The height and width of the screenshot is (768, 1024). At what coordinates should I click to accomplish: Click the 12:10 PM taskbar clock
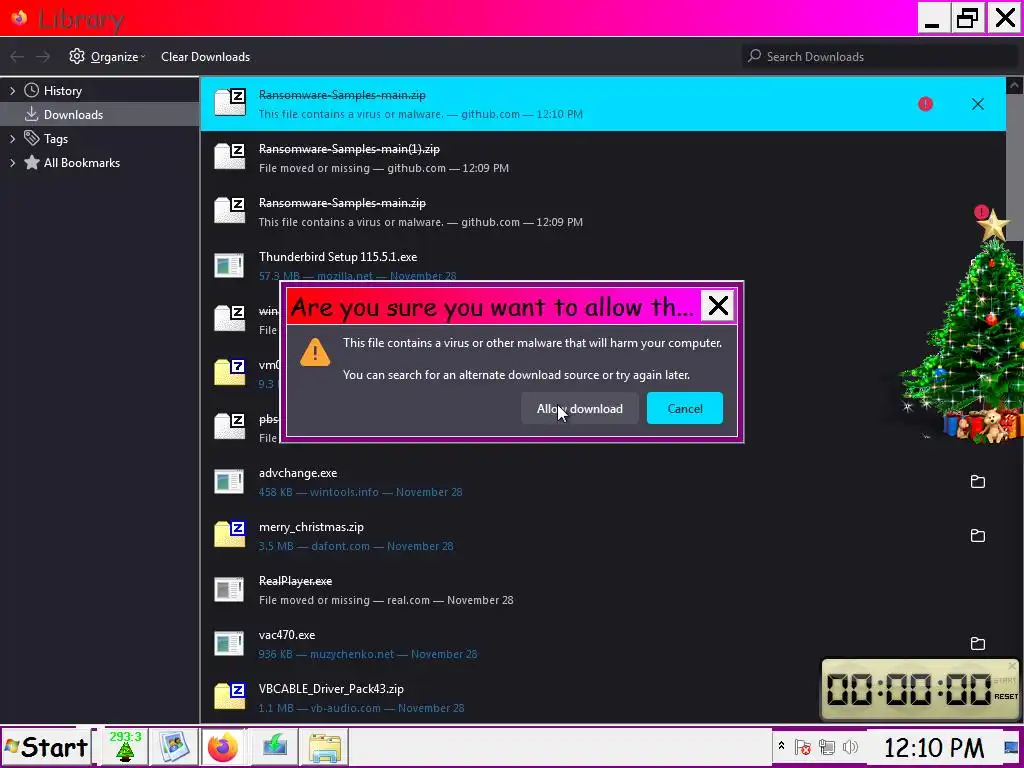(x=934, y=747)
